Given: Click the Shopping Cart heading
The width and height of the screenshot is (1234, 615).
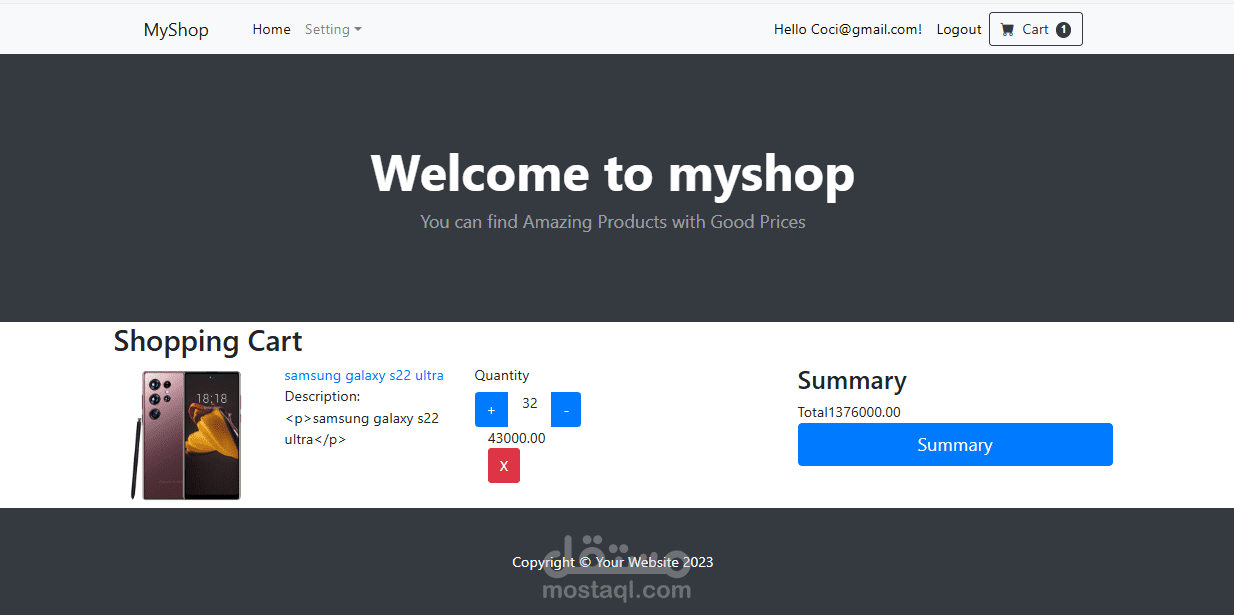Looking at the screenshot, I should pos(207,341).
